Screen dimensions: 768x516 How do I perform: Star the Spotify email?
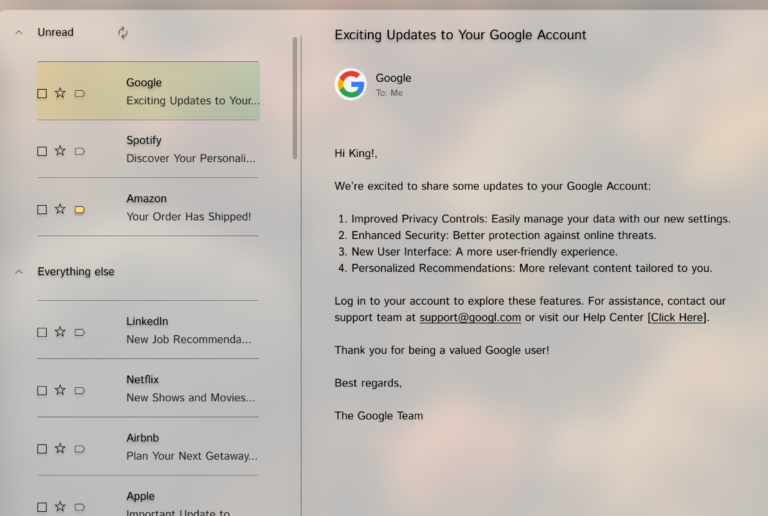(60, 151)
